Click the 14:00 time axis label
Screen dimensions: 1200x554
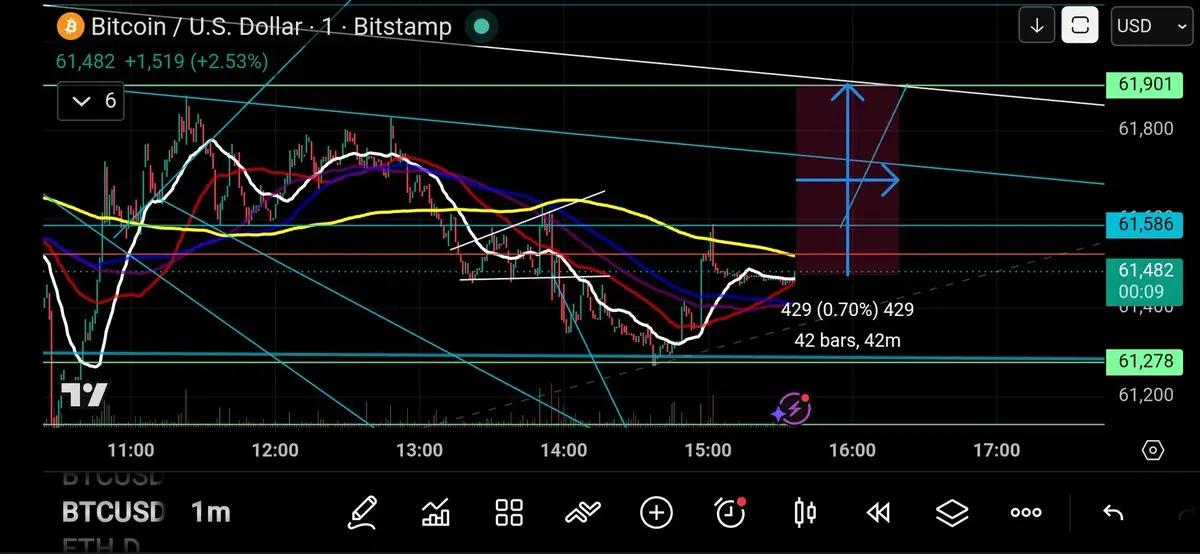point(563,451)
